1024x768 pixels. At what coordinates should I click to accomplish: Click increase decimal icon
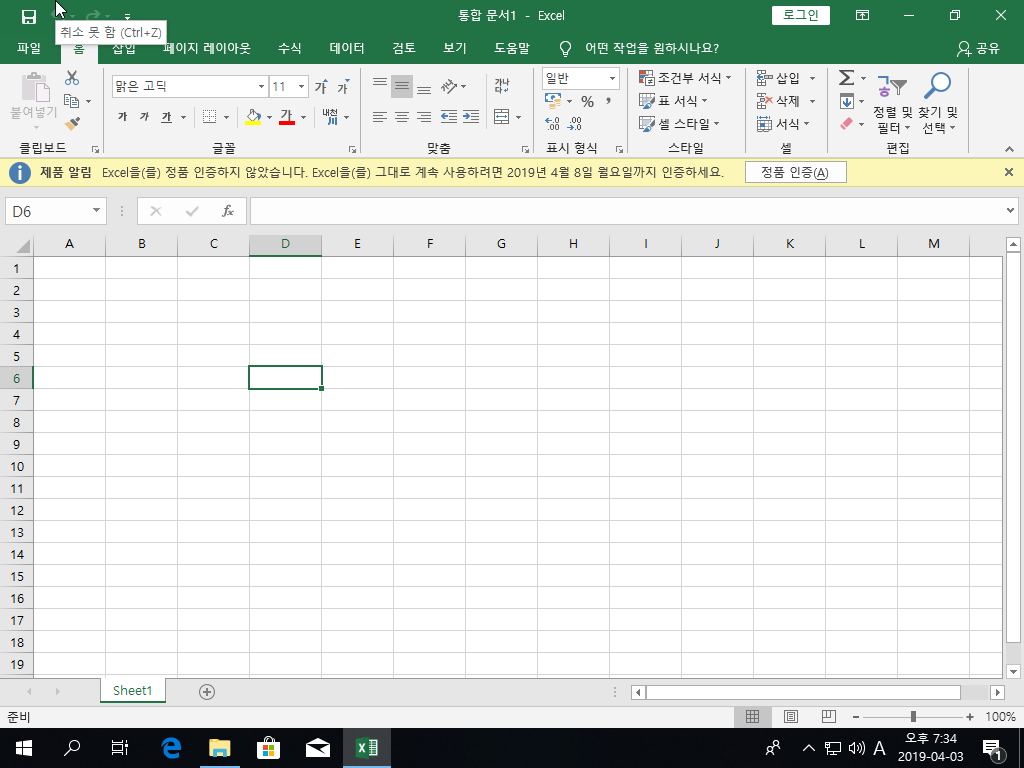552,123
